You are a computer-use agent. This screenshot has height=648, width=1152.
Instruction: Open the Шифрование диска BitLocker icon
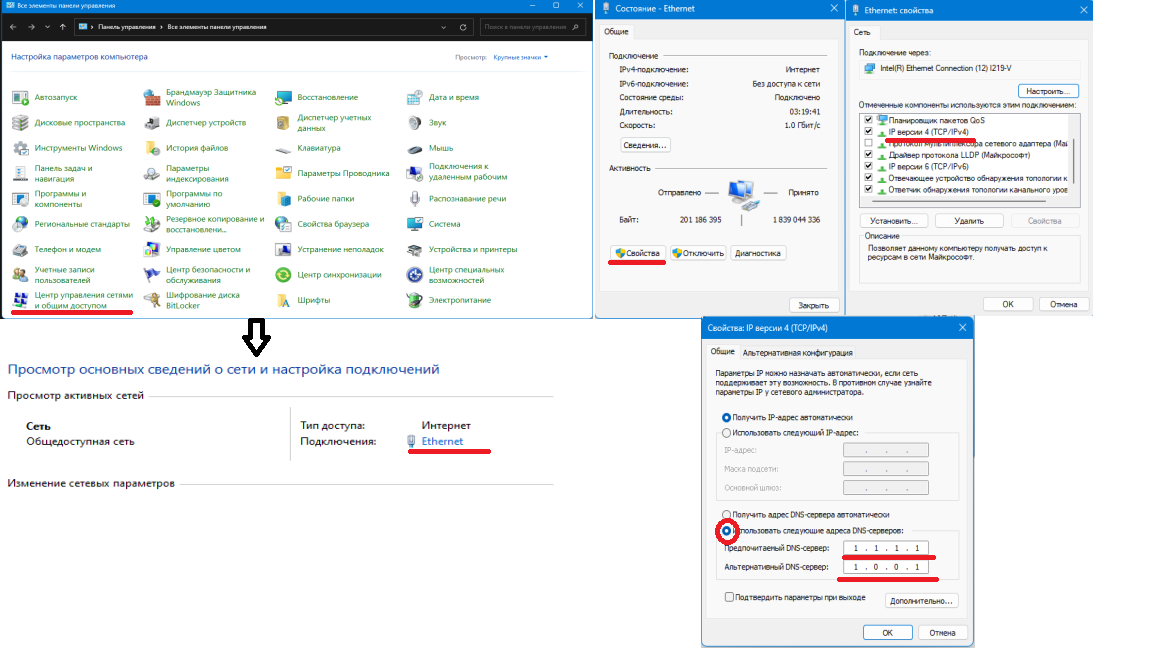(x=152, y=300)
